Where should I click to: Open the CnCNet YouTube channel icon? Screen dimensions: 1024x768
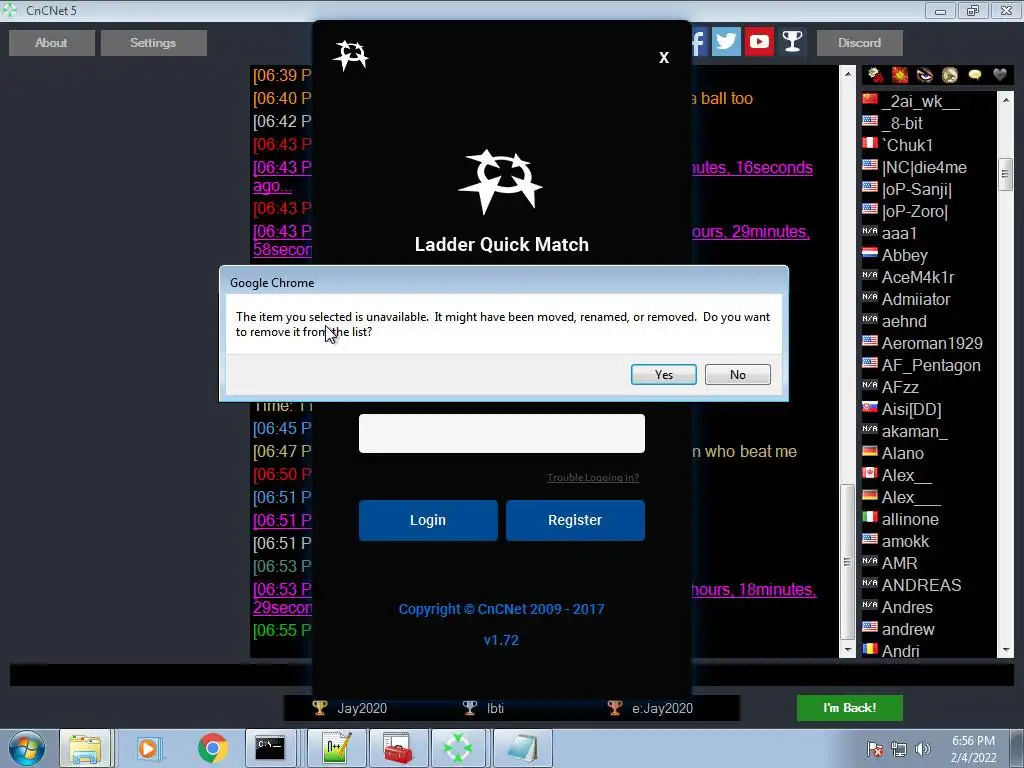click(x=759, y=42)
